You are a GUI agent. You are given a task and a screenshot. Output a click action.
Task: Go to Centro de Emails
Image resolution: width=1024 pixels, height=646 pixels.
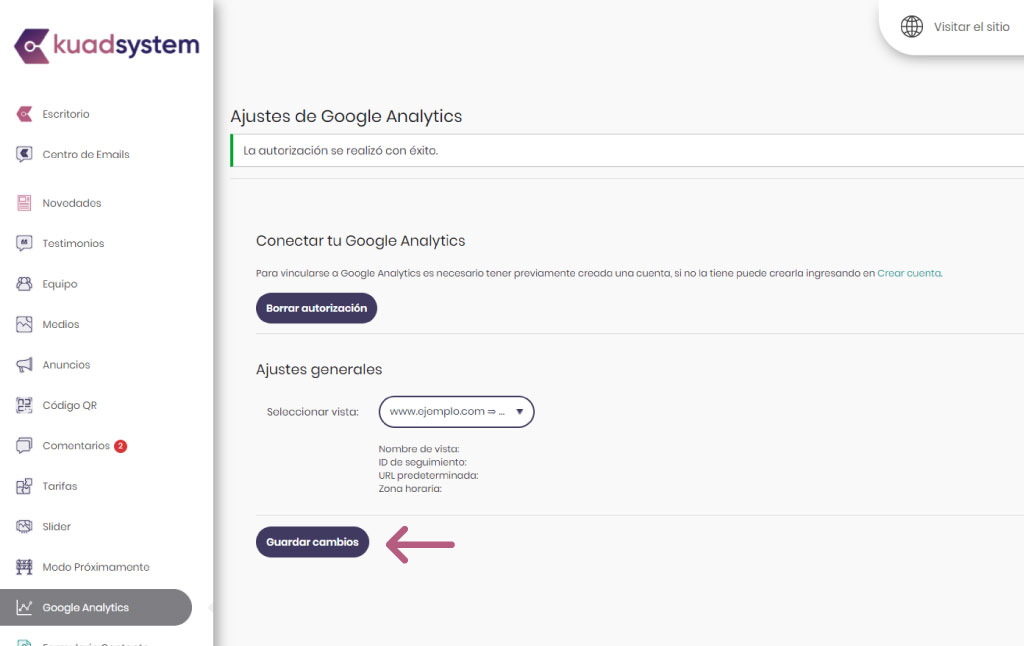click(86, 154)
